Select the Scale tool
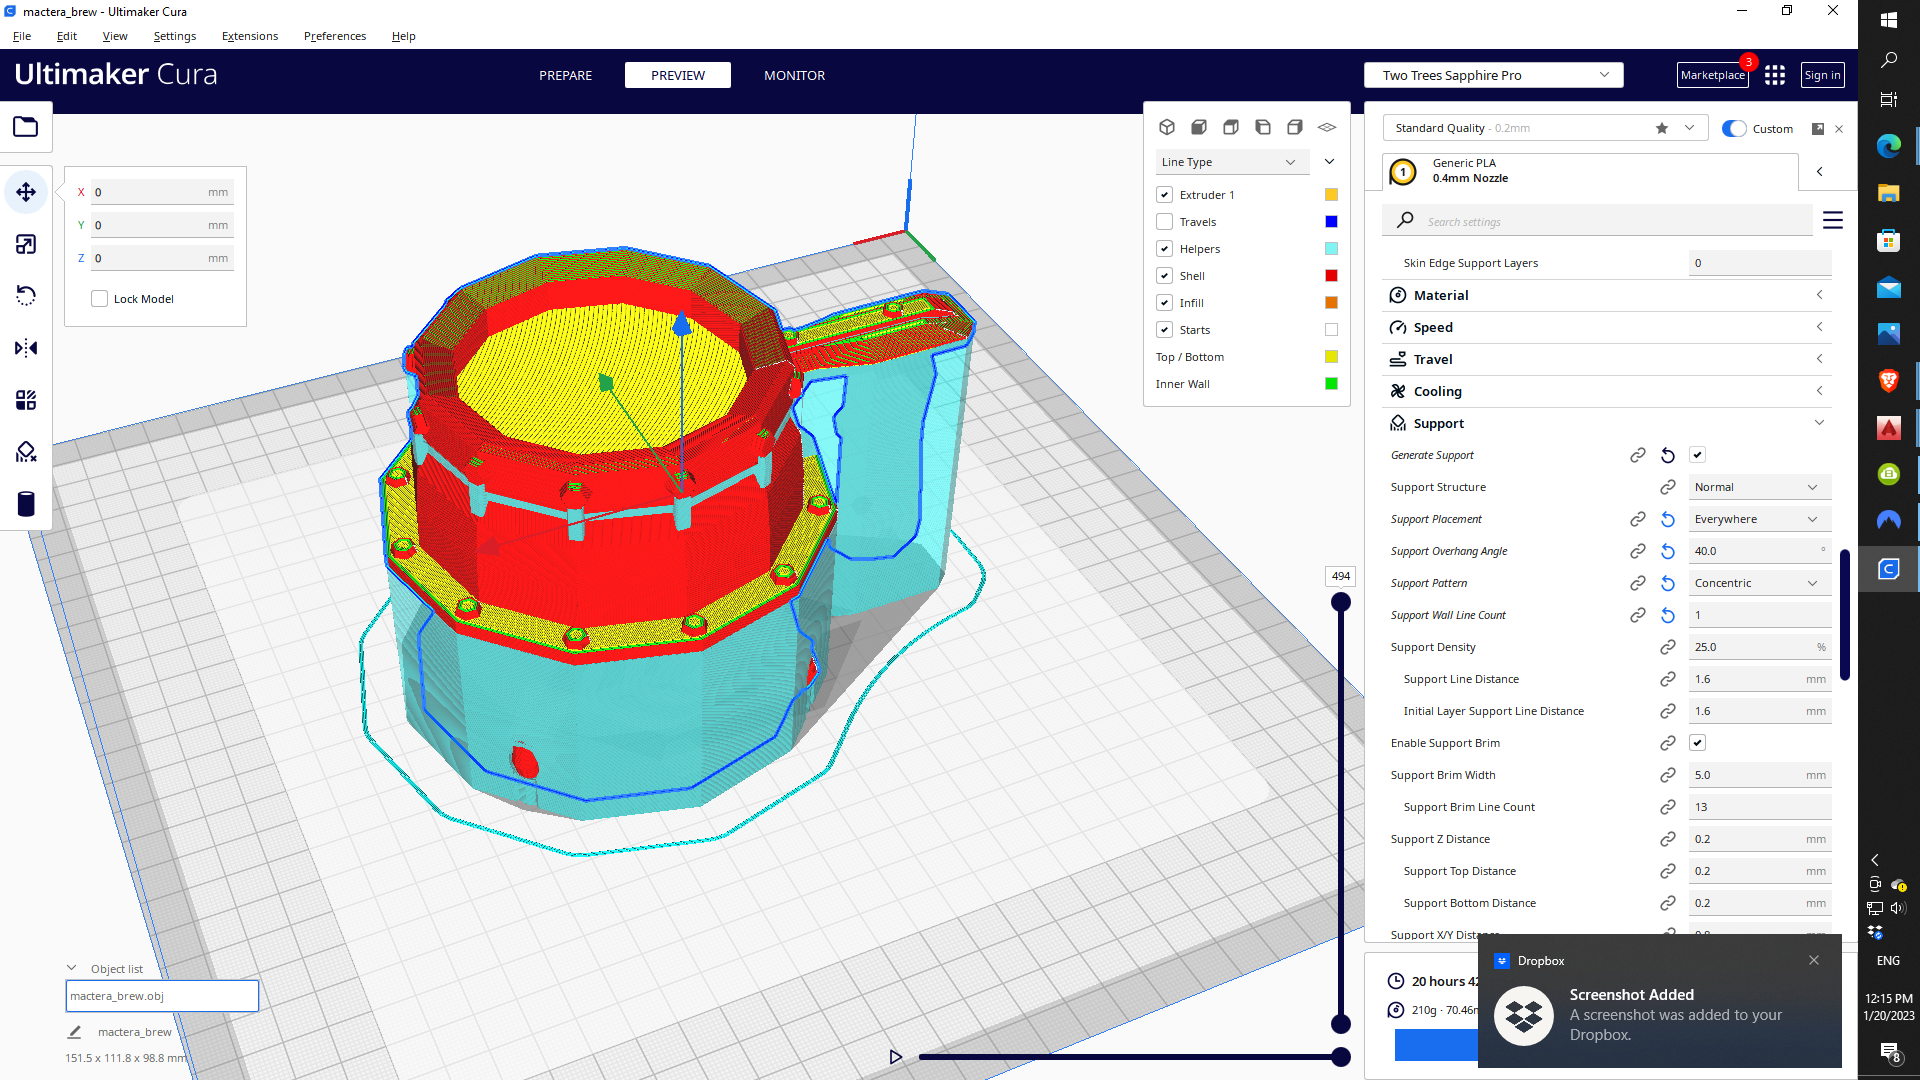This screenshot has width=1920, height=1080. click(x=26, y=244)
